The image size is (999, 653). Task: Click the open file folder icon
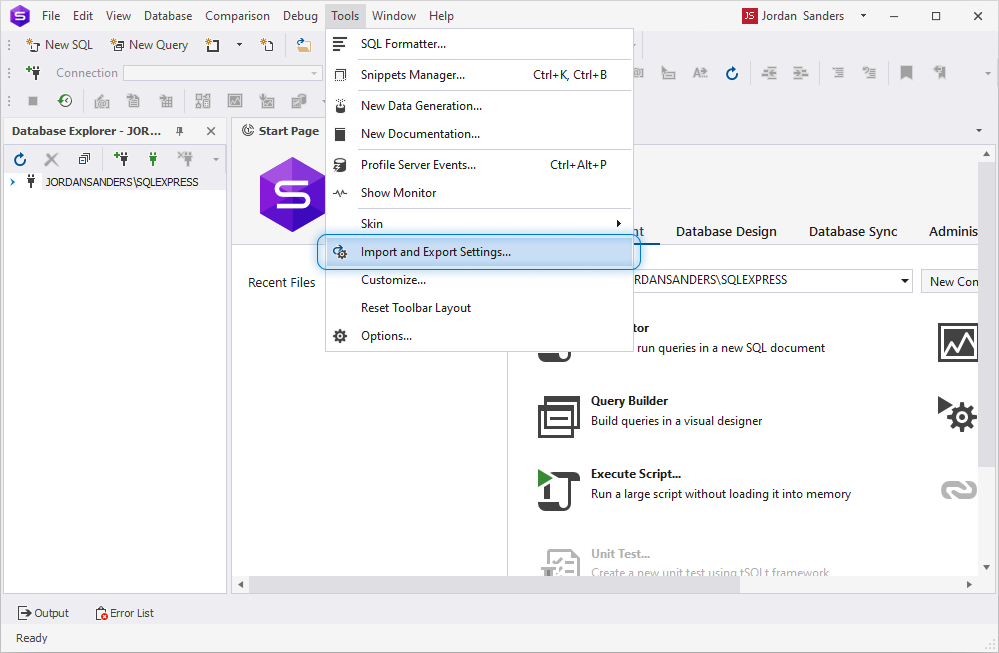click(x=304, y=45)
